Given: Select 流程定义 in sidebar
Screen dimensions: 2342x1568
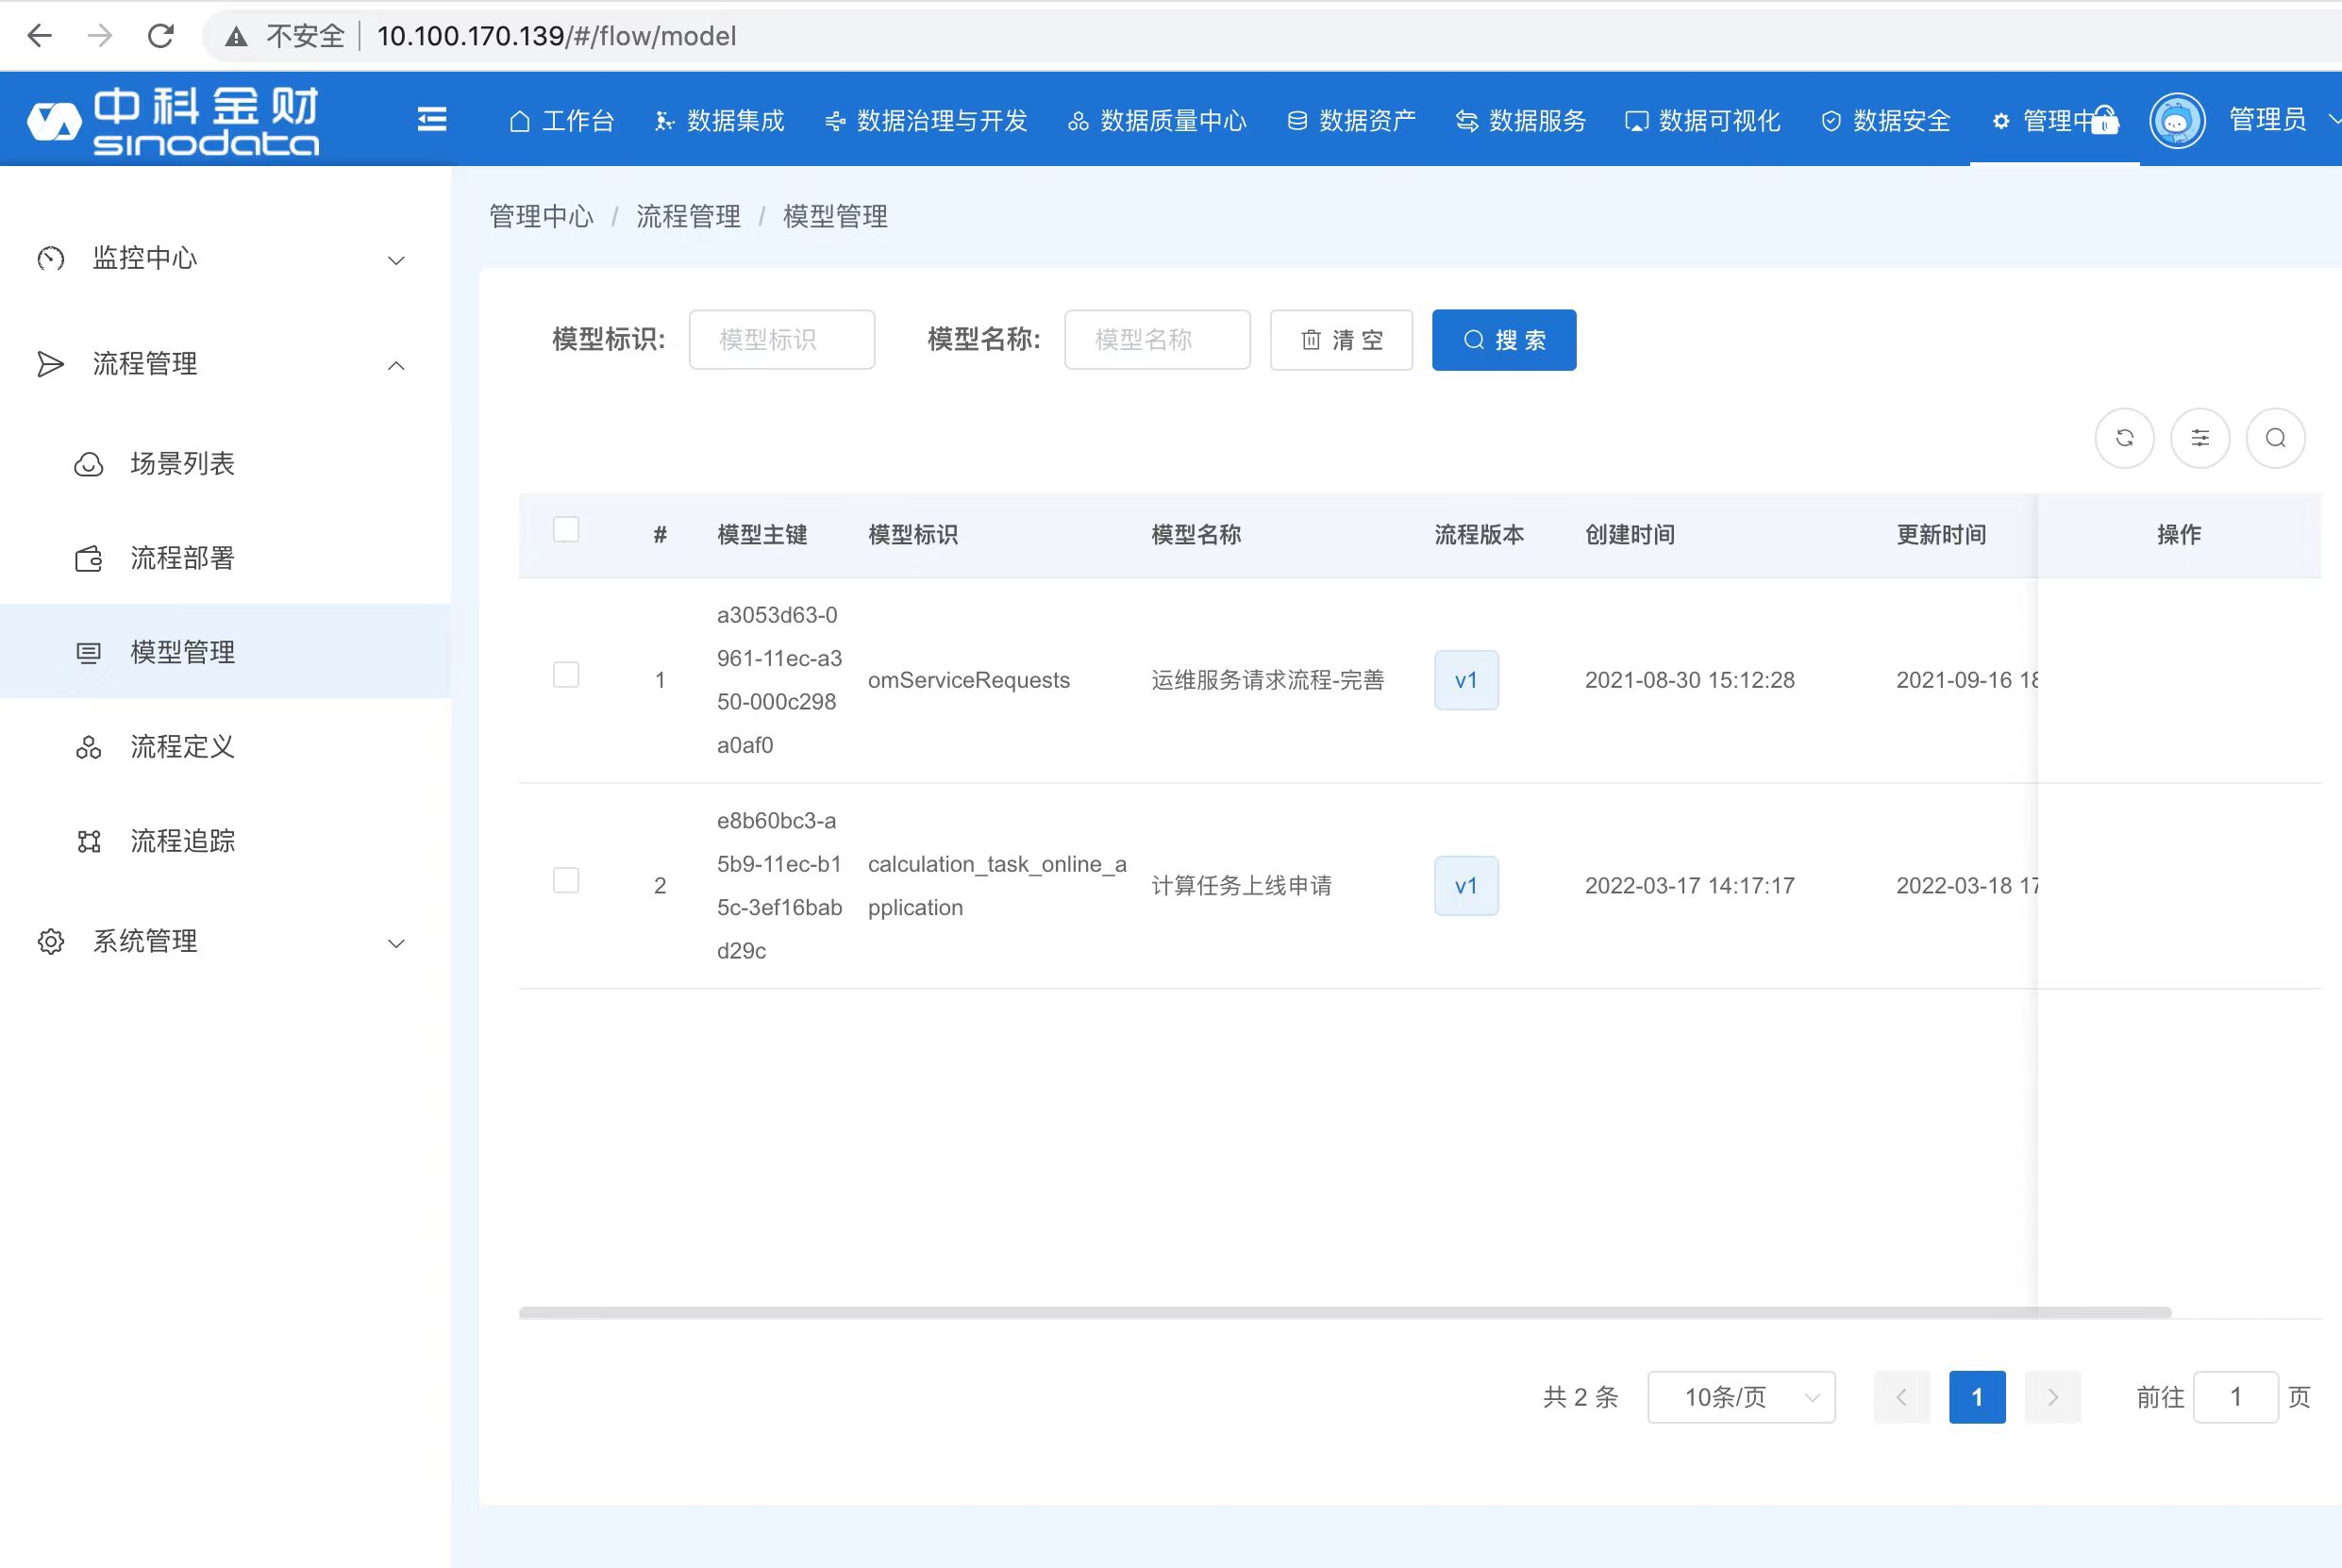Looking at the screenshot, I should click(182, 747).
